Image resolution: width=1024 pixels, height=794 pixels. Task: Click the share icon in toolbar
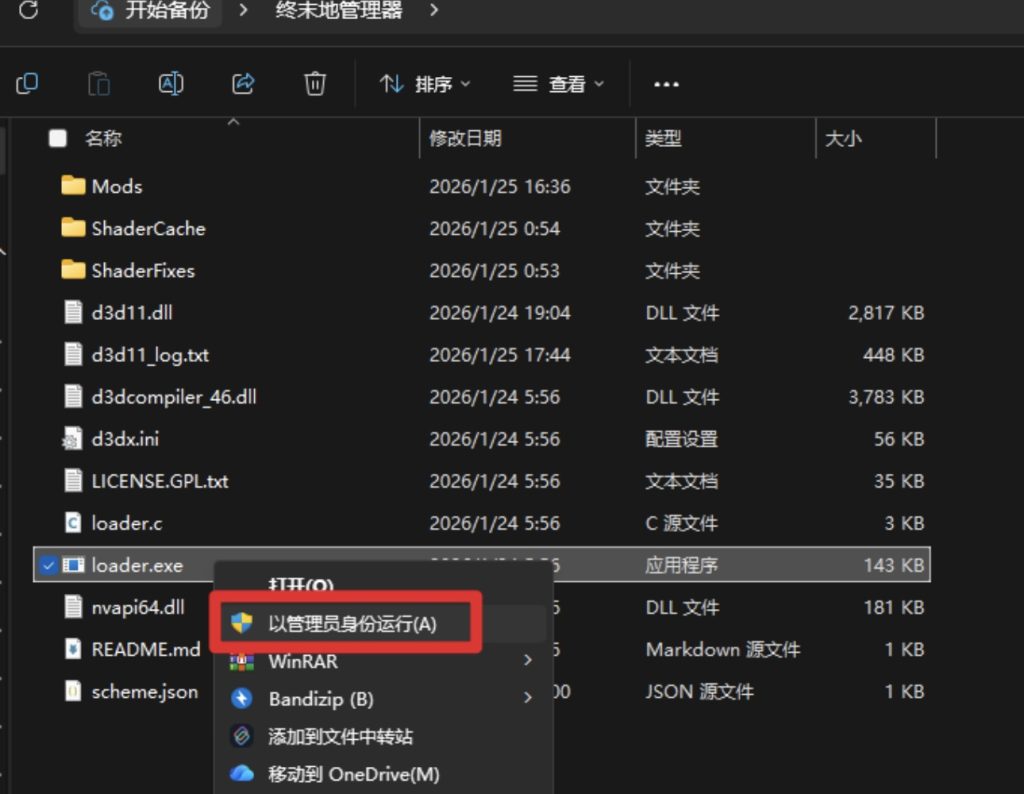click(x=243, y=84)
